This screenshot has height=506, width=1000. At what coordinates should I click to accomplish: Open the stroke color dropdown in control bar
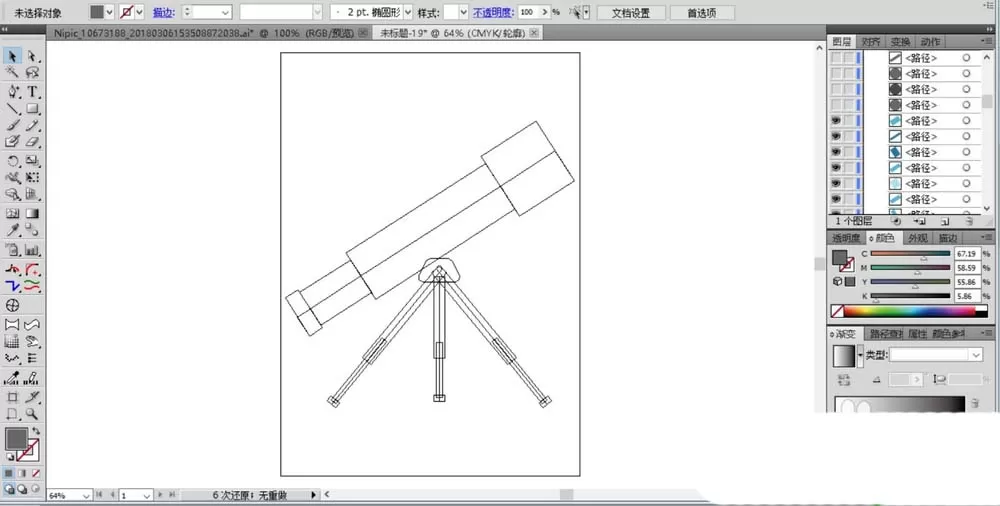[x=139, y=12]
